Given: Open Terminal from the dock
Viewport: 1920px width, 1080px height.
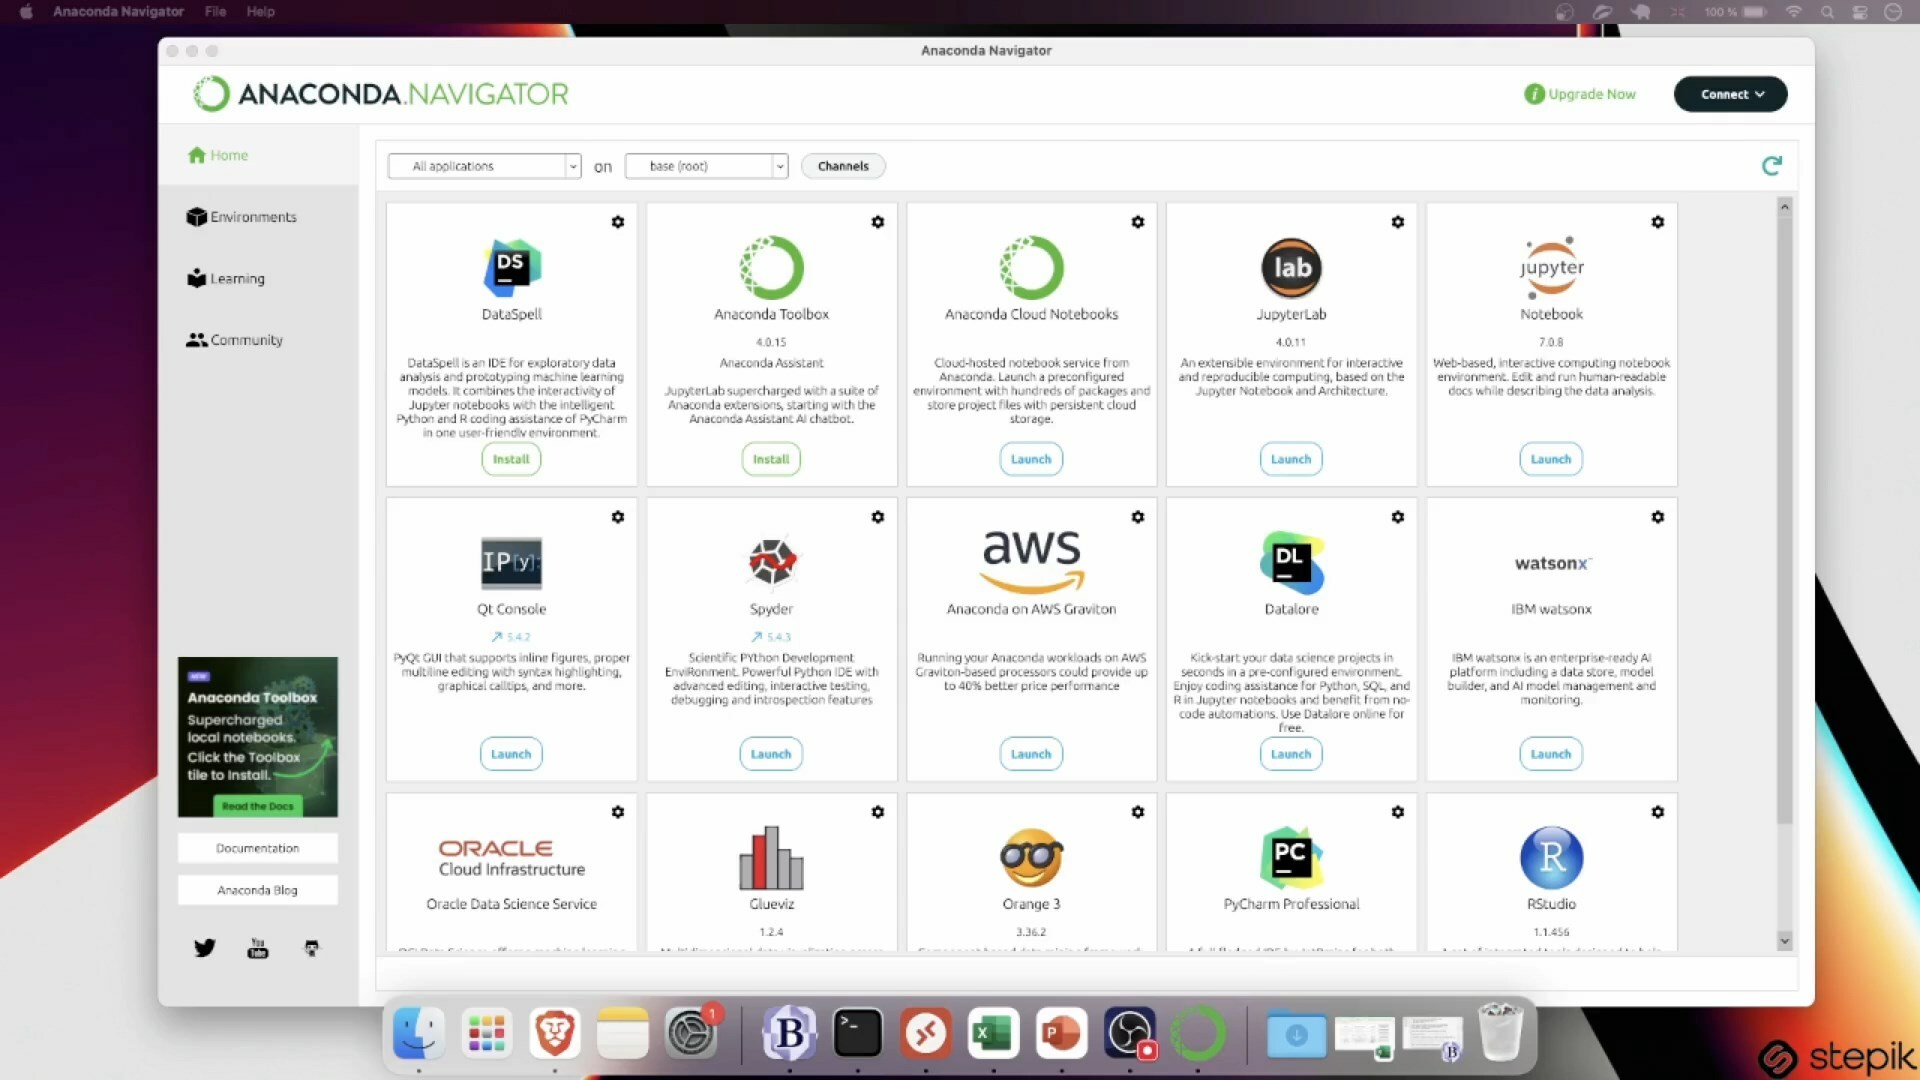Looking at the screenshot, I should (x=857, y=1033).
